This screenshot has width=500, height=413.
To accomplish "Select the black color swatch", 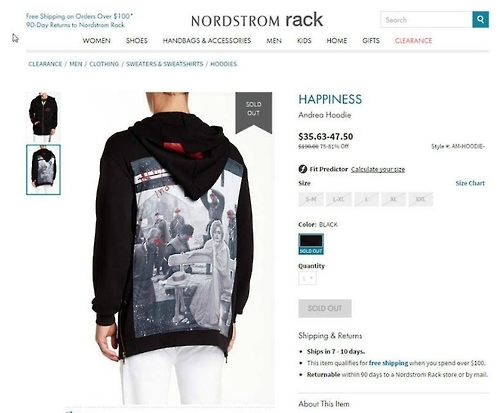I will 311,244.
